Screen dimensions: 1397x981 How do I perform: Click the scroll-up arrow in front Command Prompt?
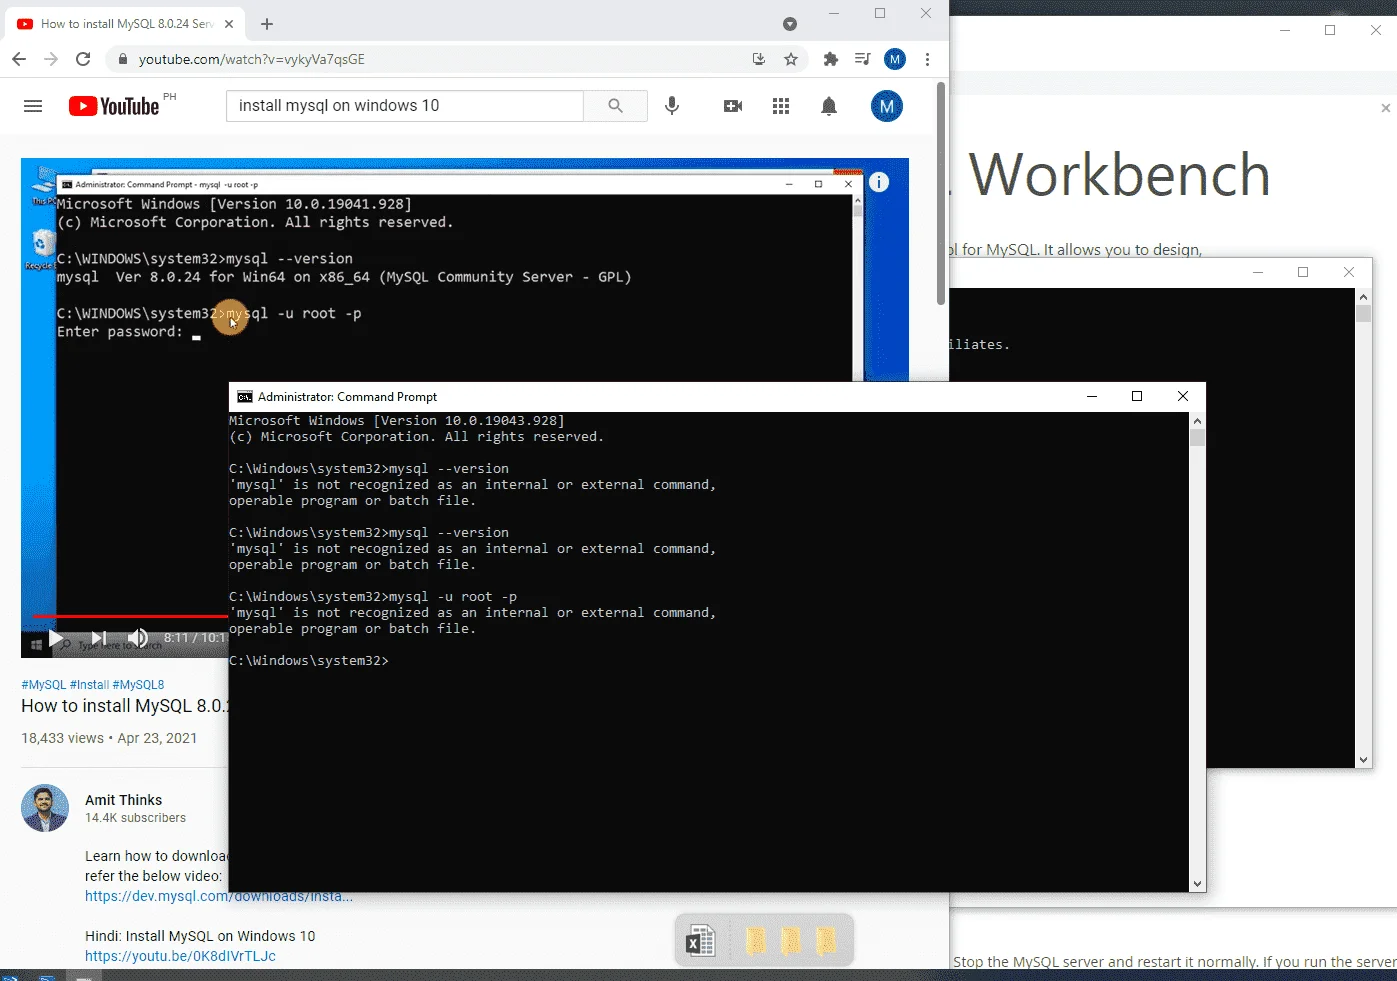tap(1198, 421)
